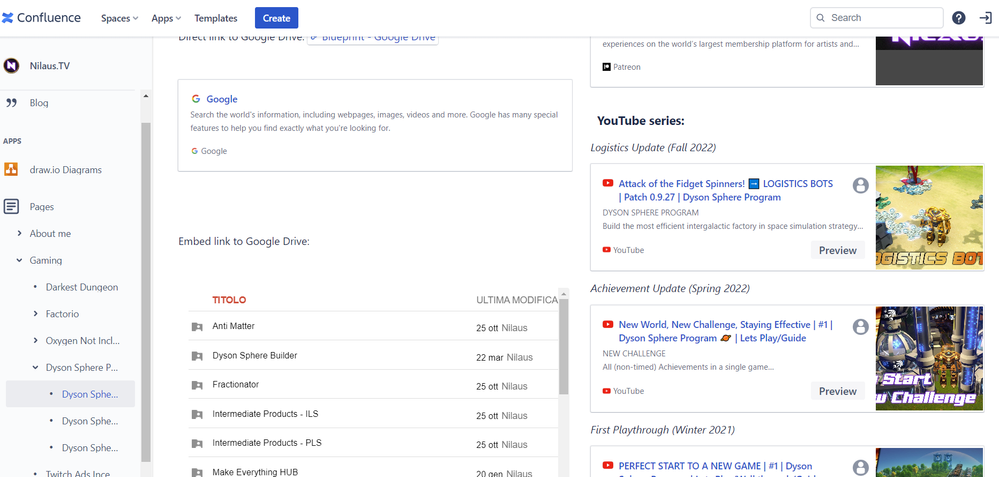Click the Blog quote icon
This screenshot has height=477, width=999.
point(11,103)
